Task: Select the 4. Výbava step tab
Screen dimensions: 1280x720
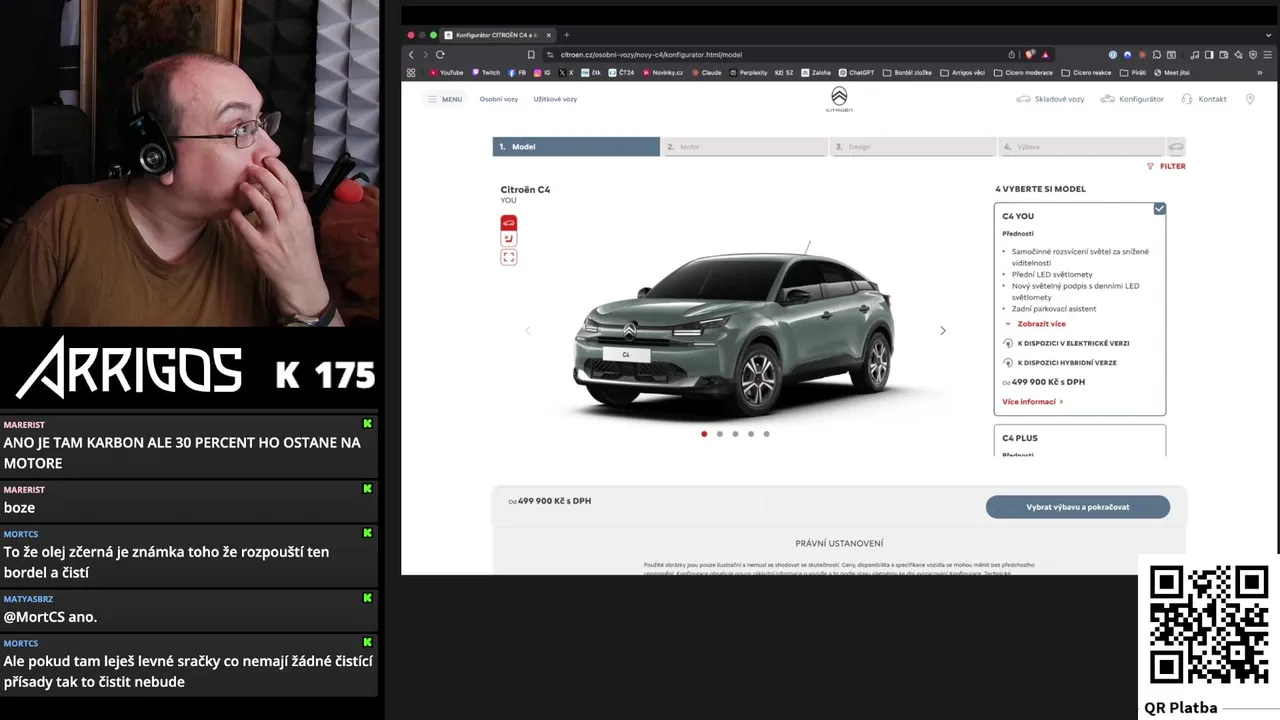Action: 1081,147
